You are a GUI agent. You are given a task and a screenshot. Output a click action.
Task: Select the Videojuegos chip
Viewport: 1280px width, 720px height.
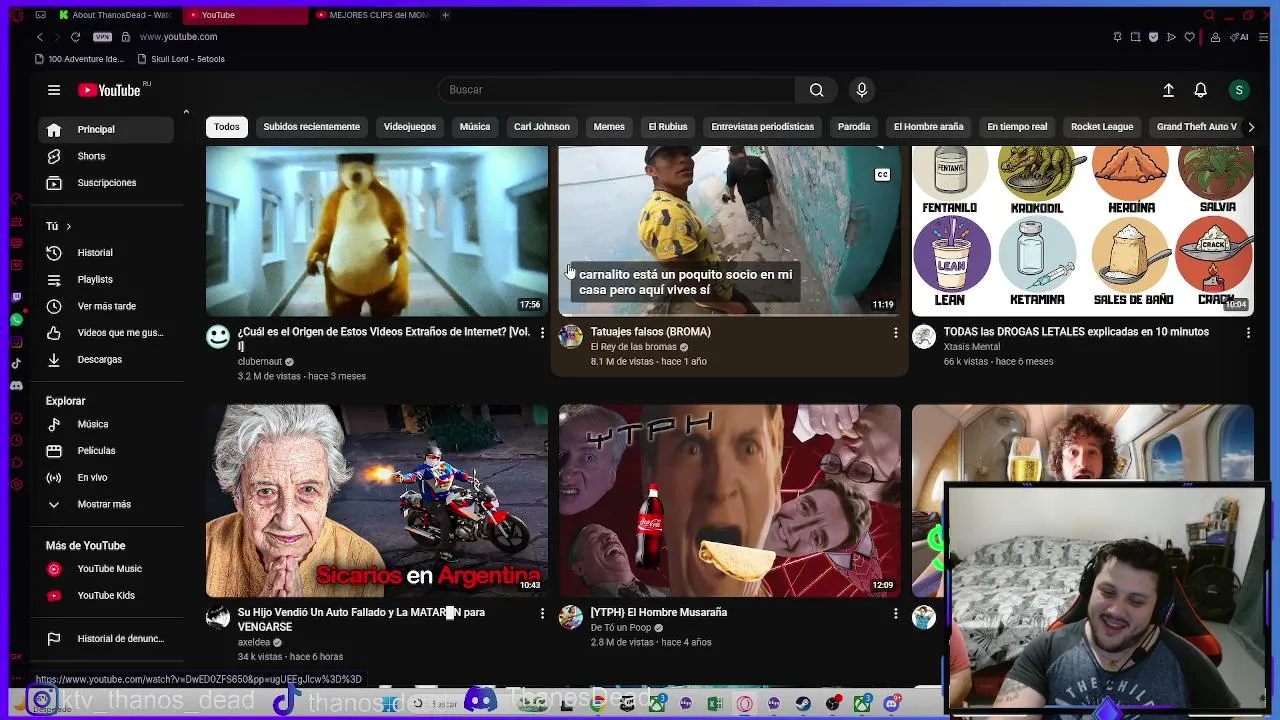(410, 127)
